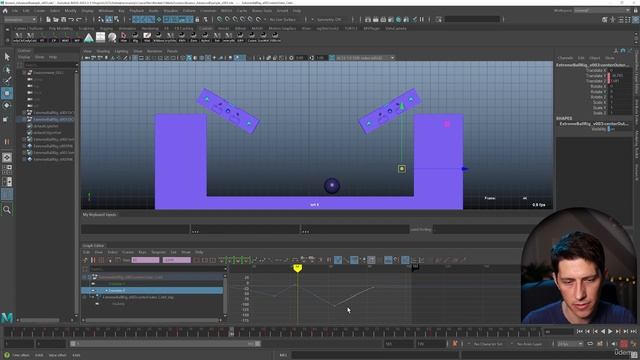The height and width of the screenshot is (360, 640).
Task: Click the teal pyramid shelf icon
Action: pyautogui.click(x=89, y=38)
